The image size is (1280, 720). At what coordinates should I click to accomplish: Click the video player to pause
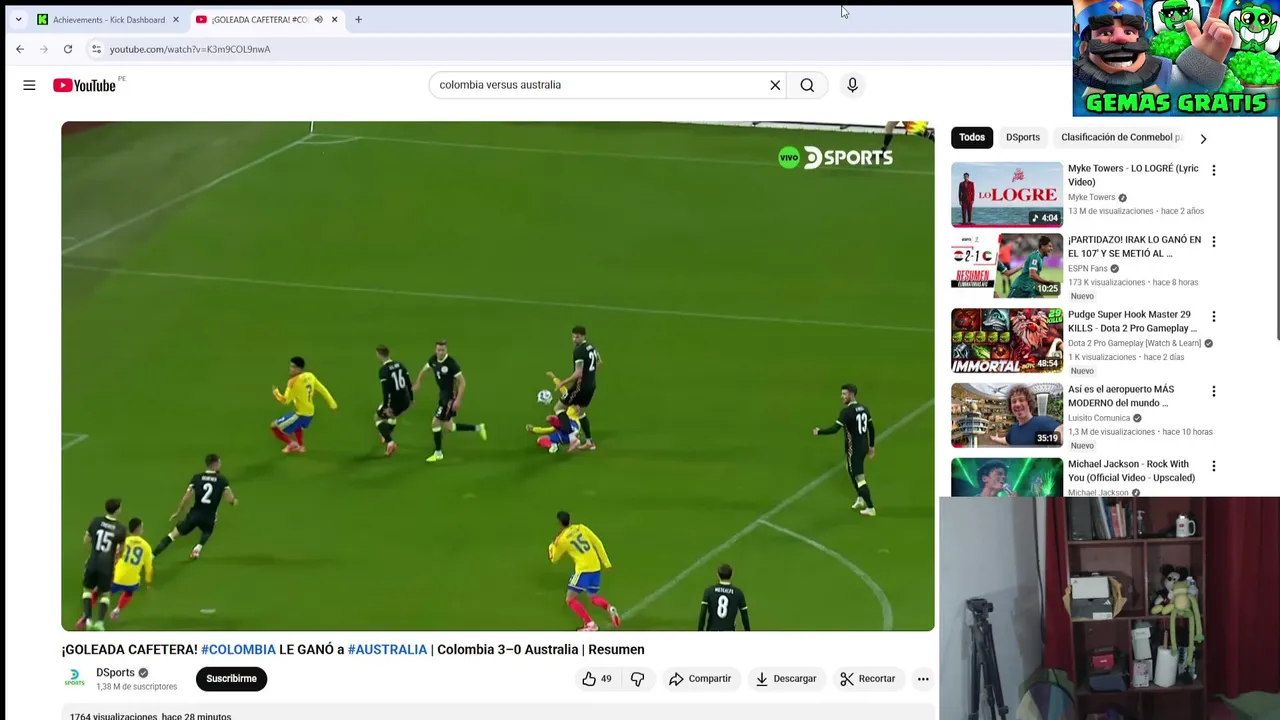(498, 376)
